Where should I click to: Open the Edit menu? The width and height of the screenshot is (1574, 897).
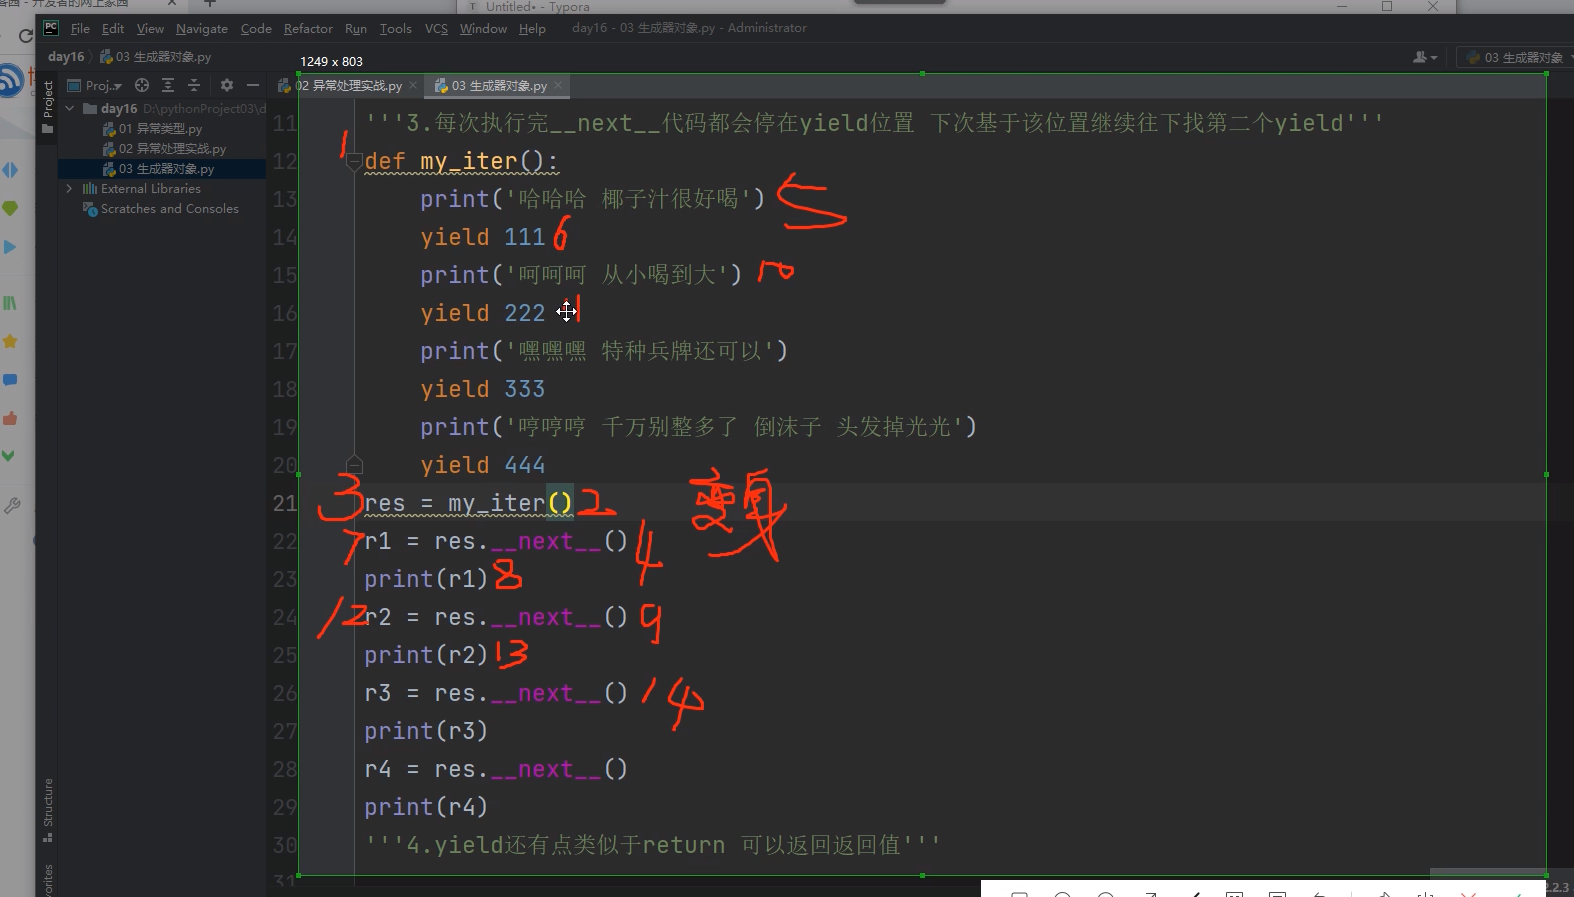(x=113, y=29)
